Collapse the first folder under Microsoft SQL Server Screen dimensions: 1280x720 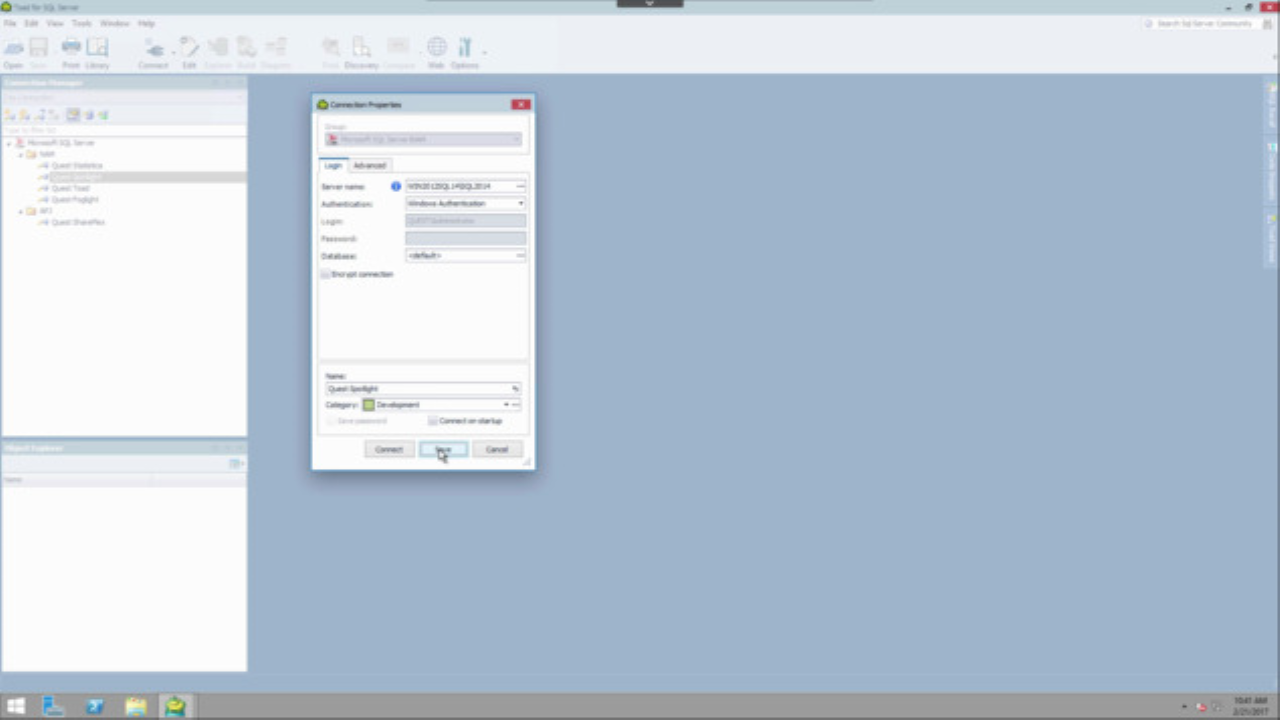point(20,155)
